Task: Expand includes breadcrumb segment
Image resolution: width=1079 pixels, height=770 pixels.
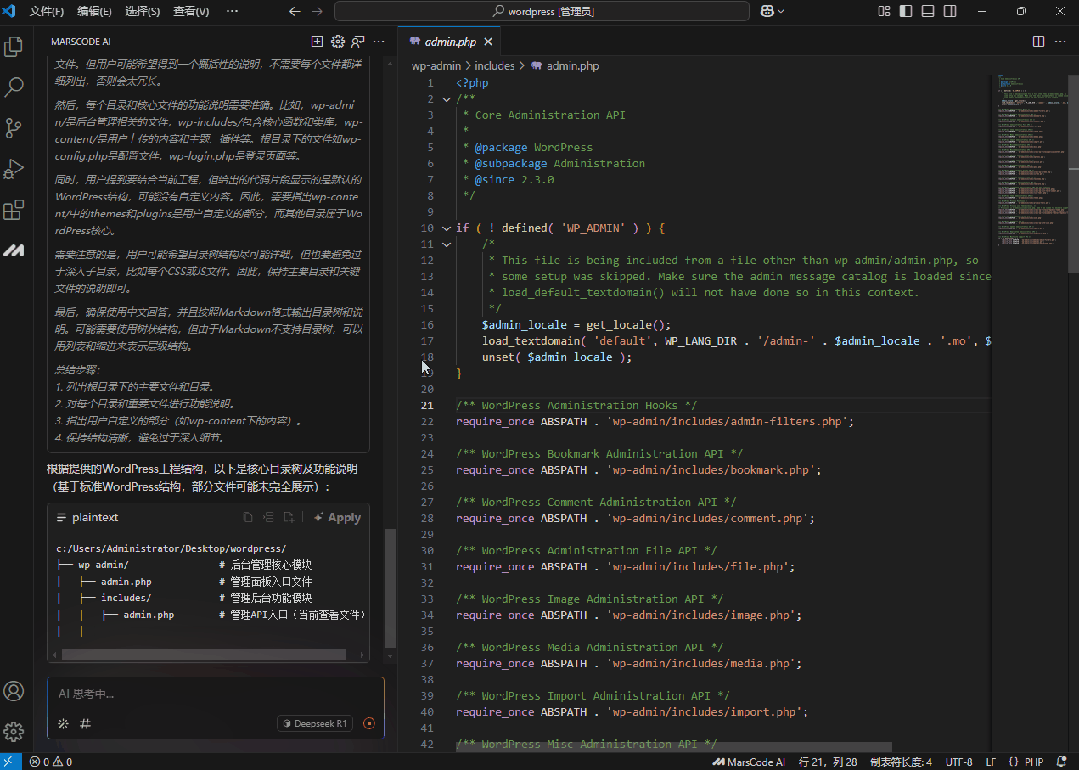Action: (x=494, y=66)
